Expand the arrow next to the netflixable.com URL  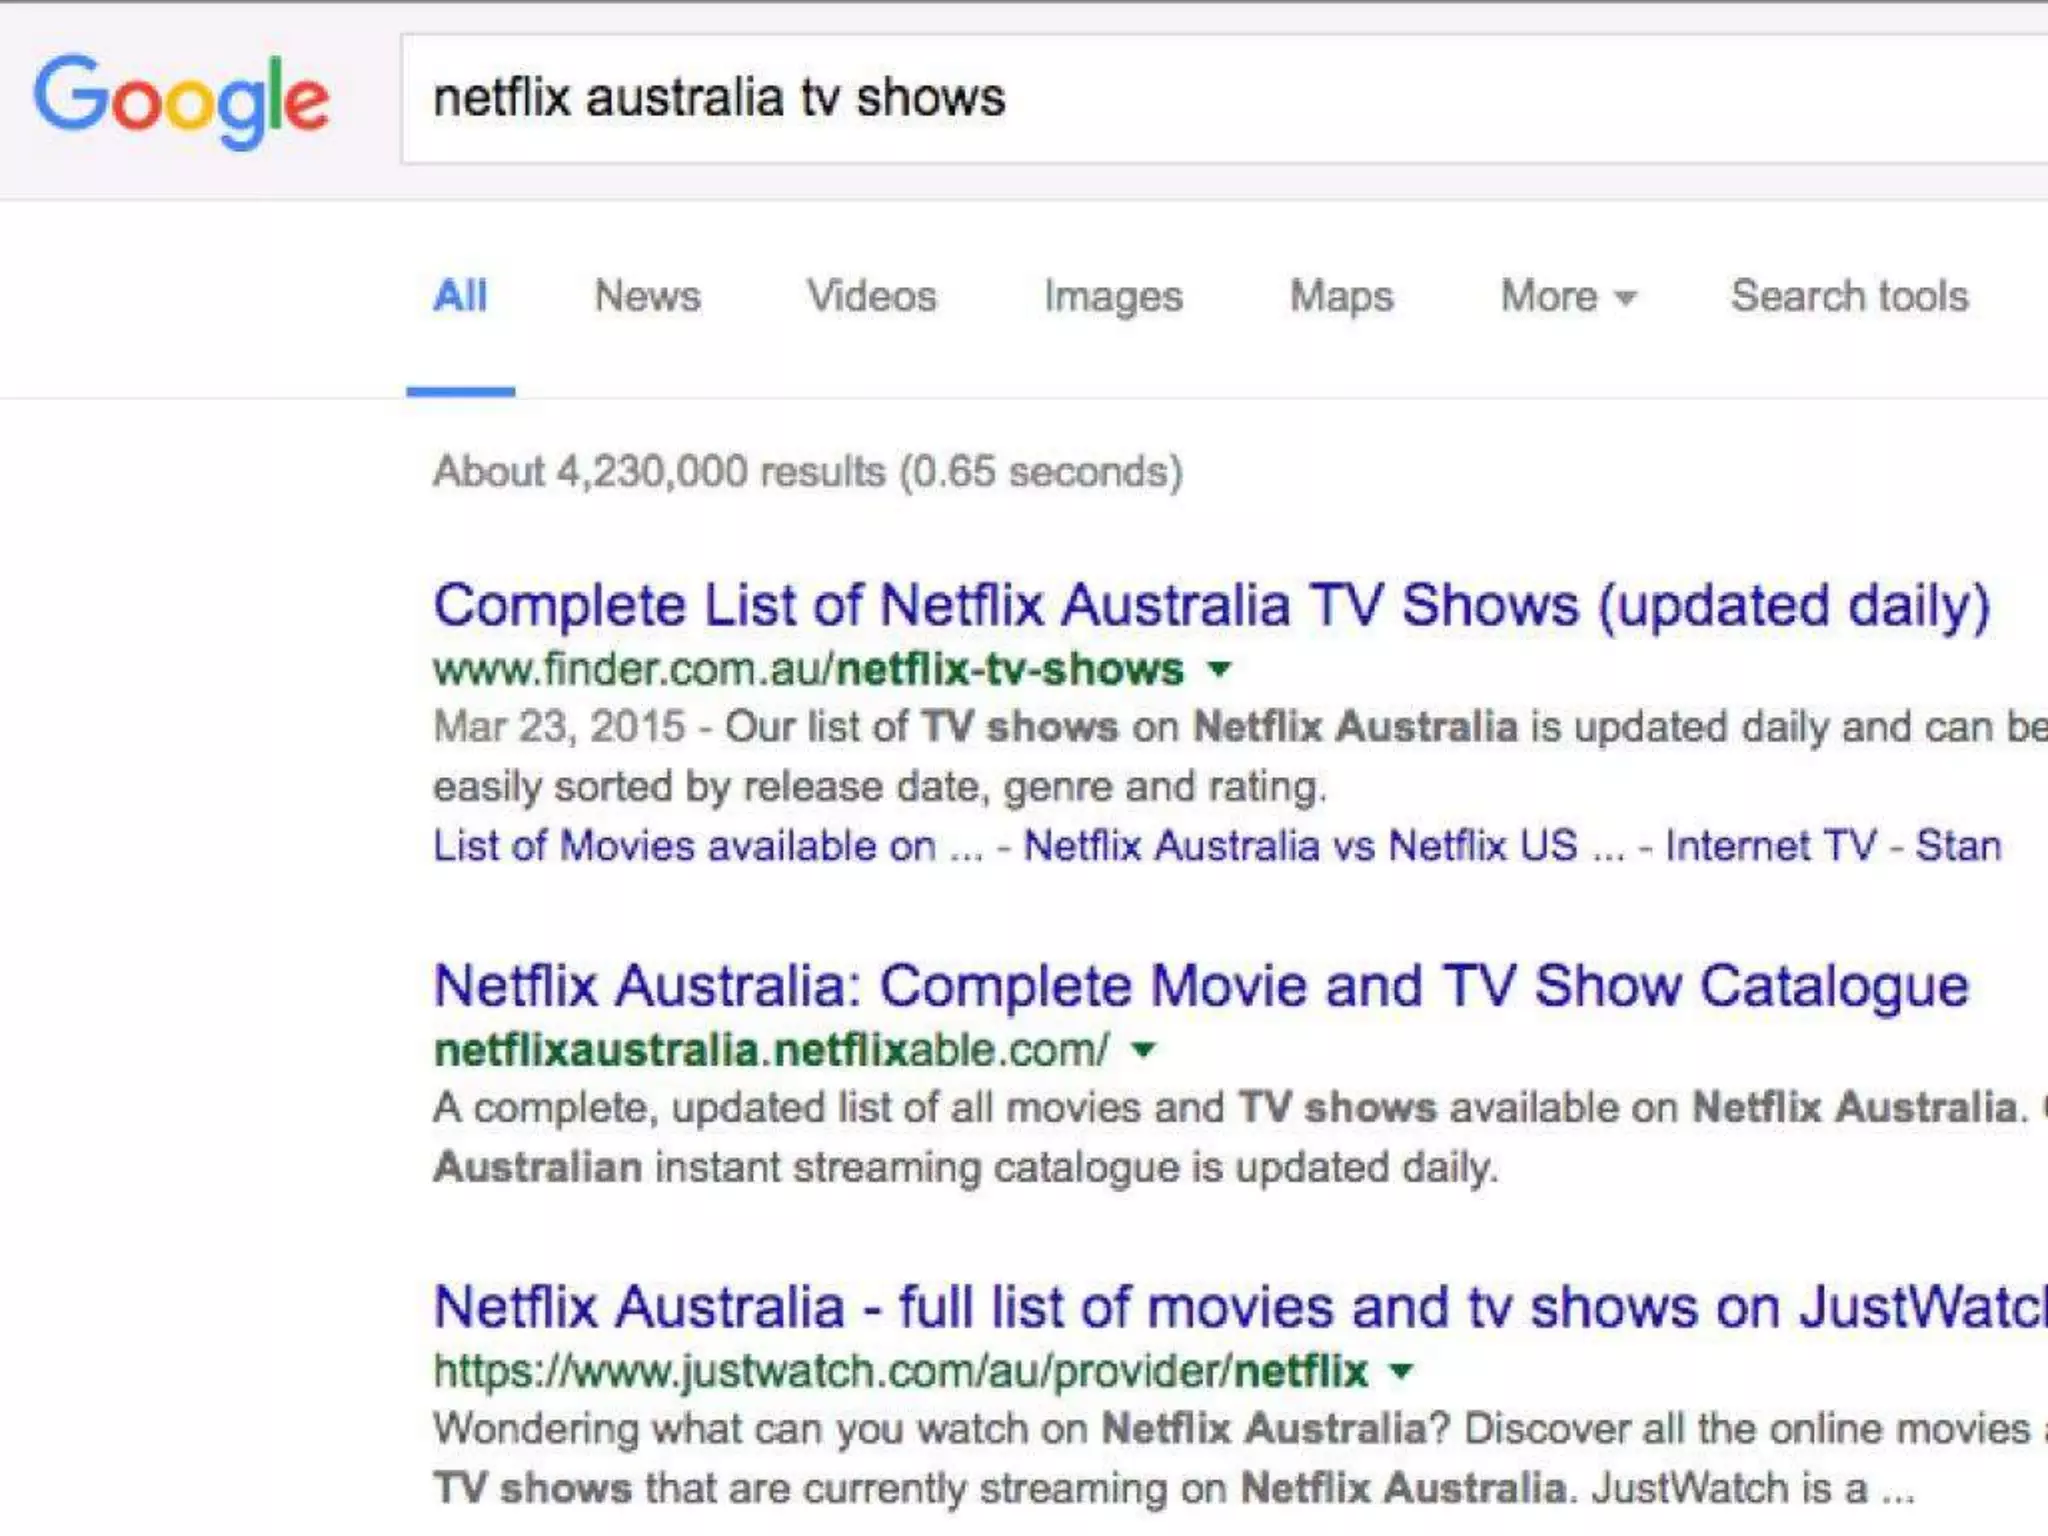point(1144,1049)
